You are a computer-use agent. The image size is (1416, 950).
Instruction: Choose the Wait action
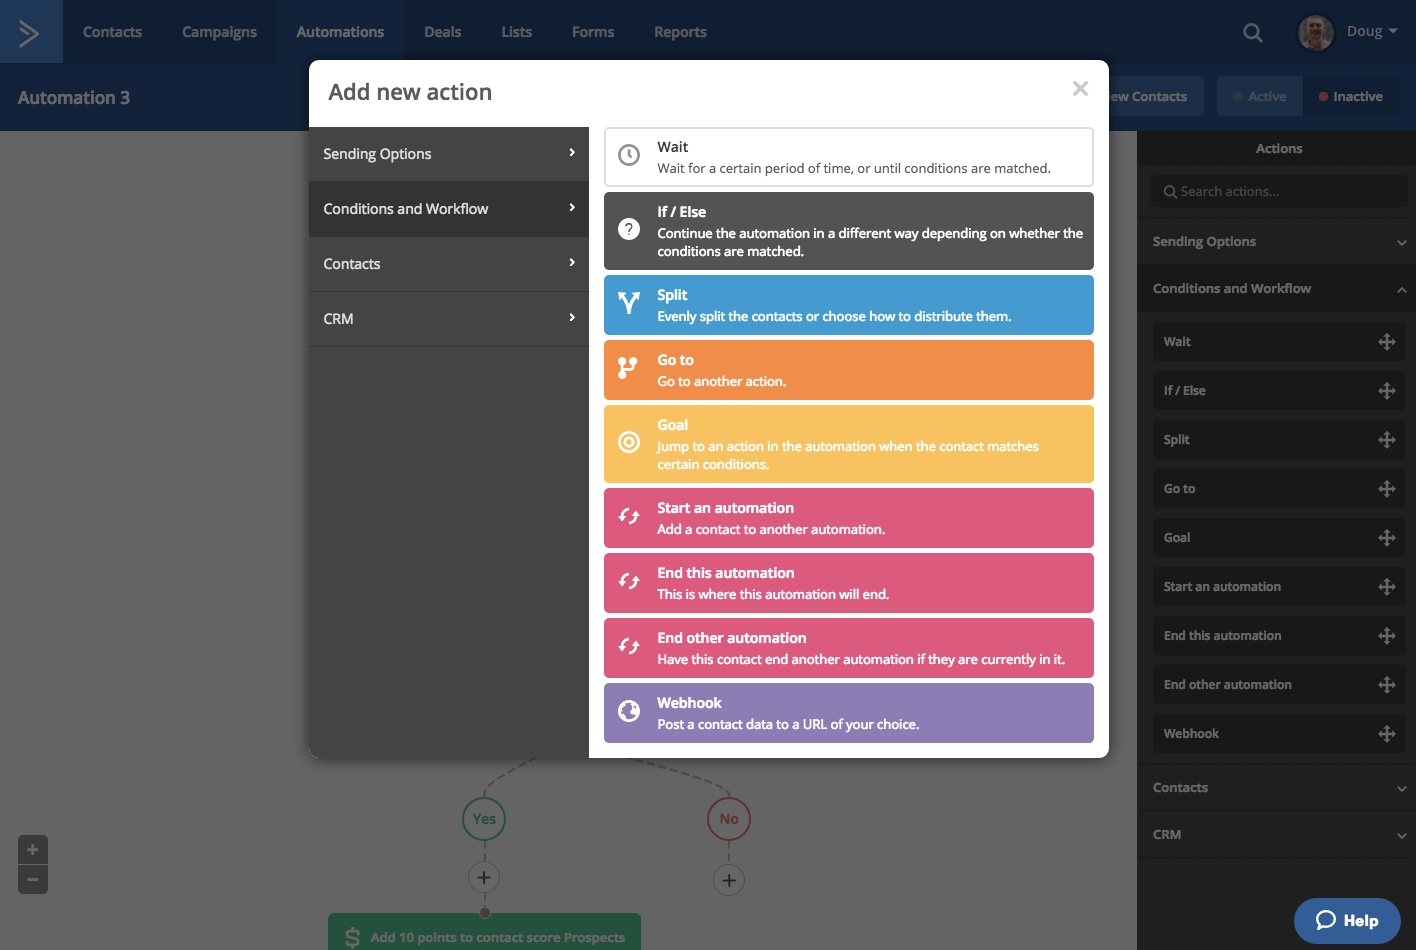tap(849, 157)
